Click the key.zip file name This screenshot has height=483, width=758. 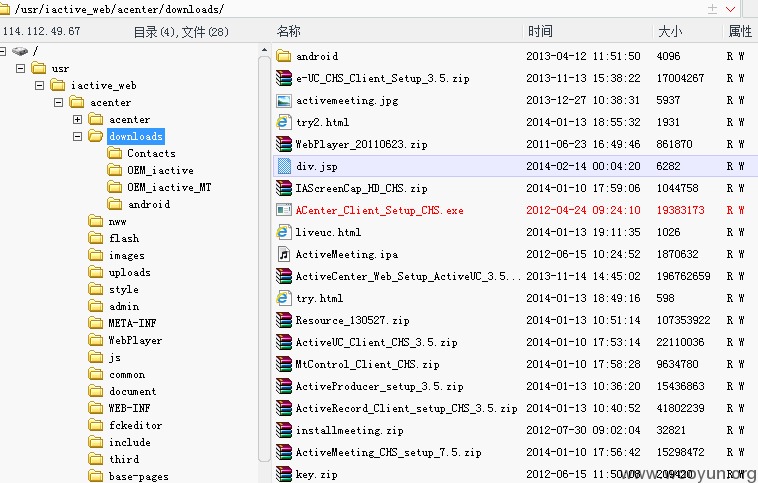tap(317, 474)
